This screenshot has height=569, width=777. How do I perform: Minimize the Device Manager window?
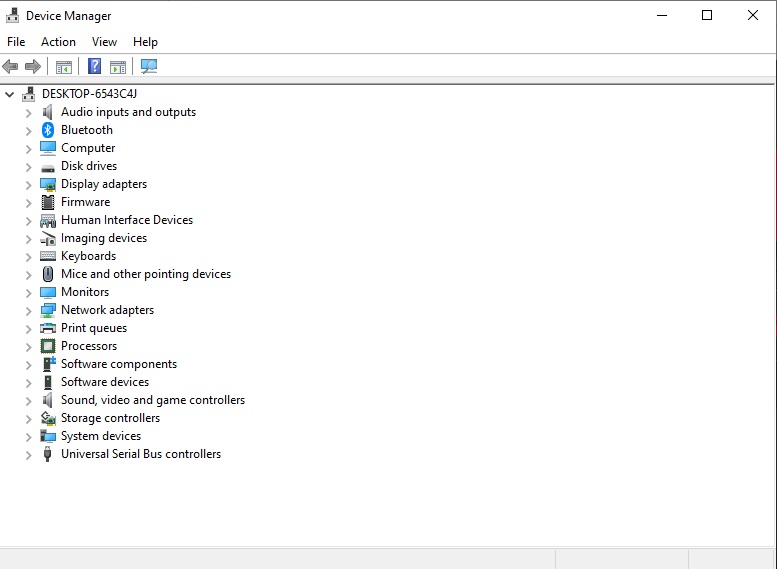pos(662,15)
